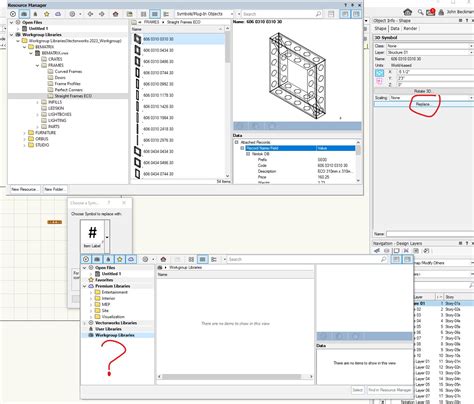The image size is (474, 404).
Task: Open the Scaling dropdown in Object Info
Action: coord(431,98)
